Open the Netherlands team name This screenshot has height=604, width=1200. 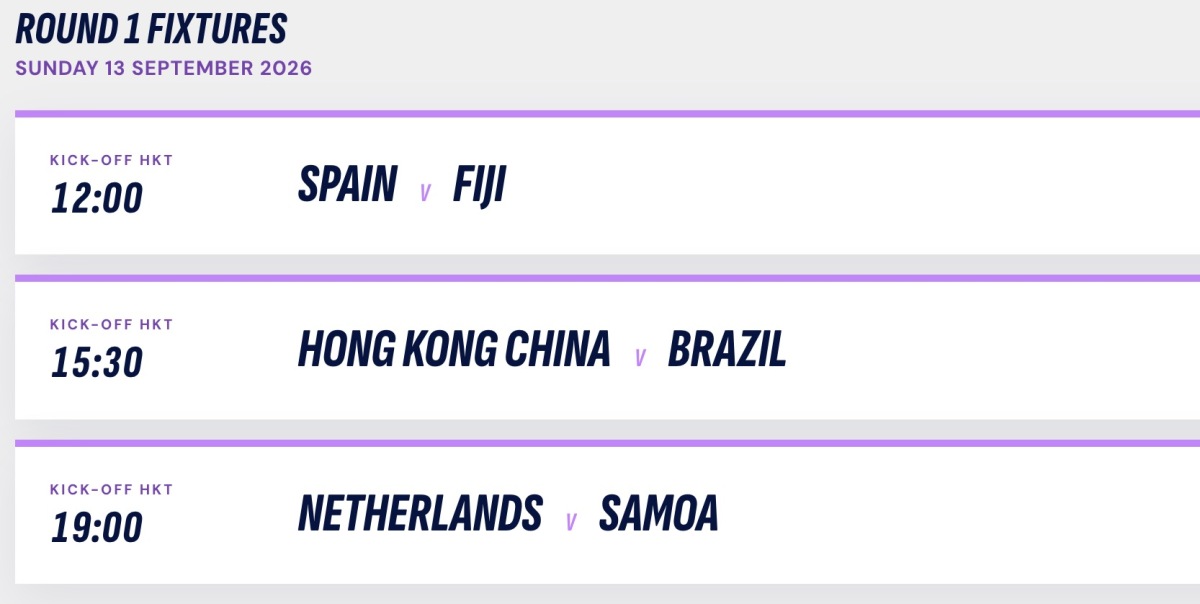tap(420, 514)
